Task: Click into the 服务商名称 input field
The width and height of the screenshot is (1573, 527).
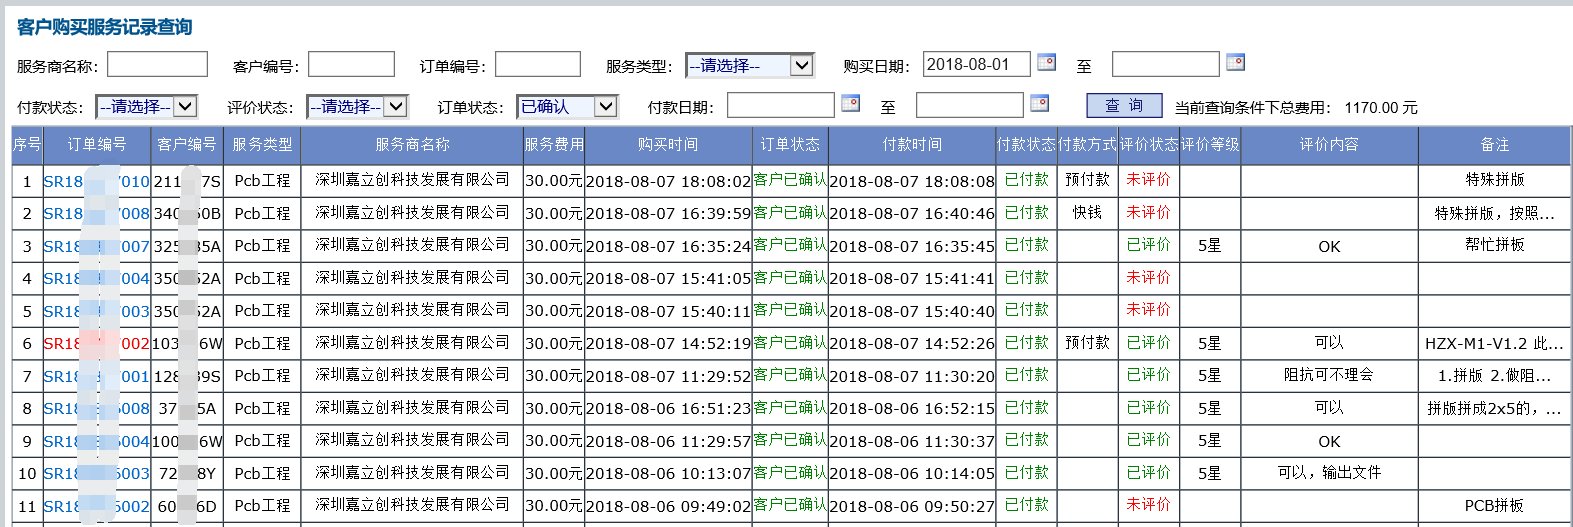Action: point(157,65)
